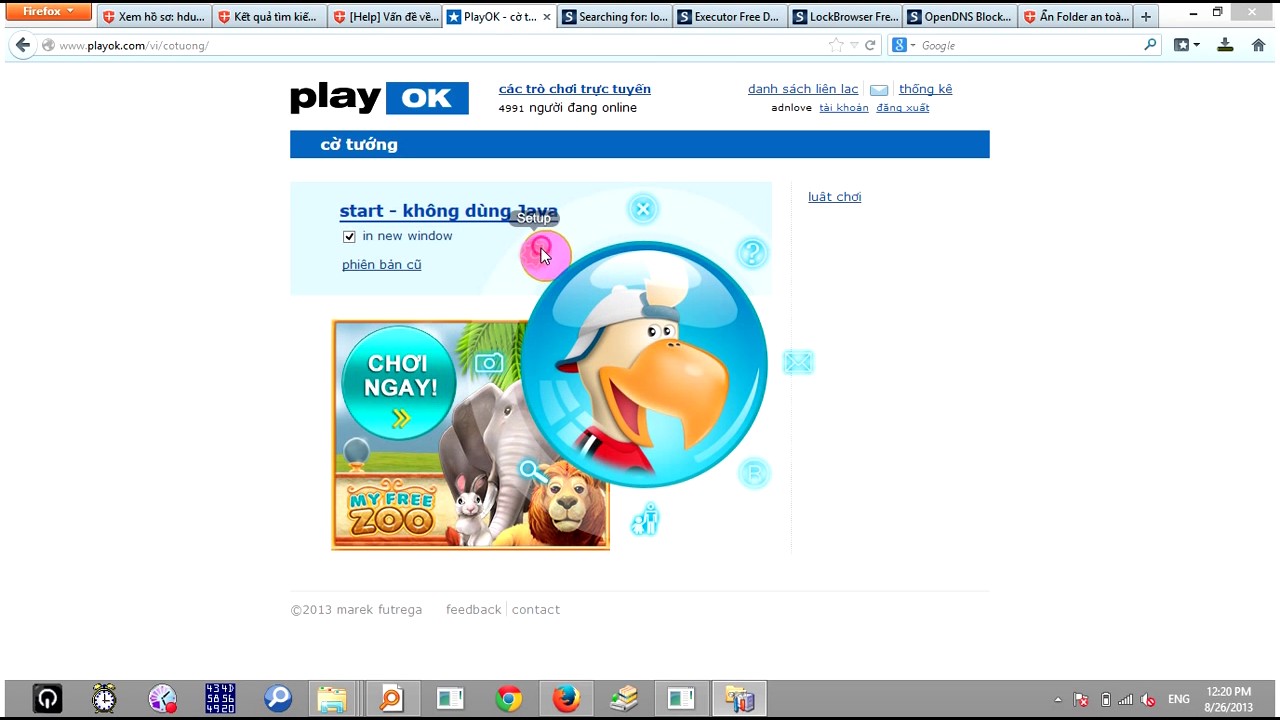Click the address bar URL field
Image resolution: width=1280 pixels, height=720 pixels.
[x=440, y=45]
